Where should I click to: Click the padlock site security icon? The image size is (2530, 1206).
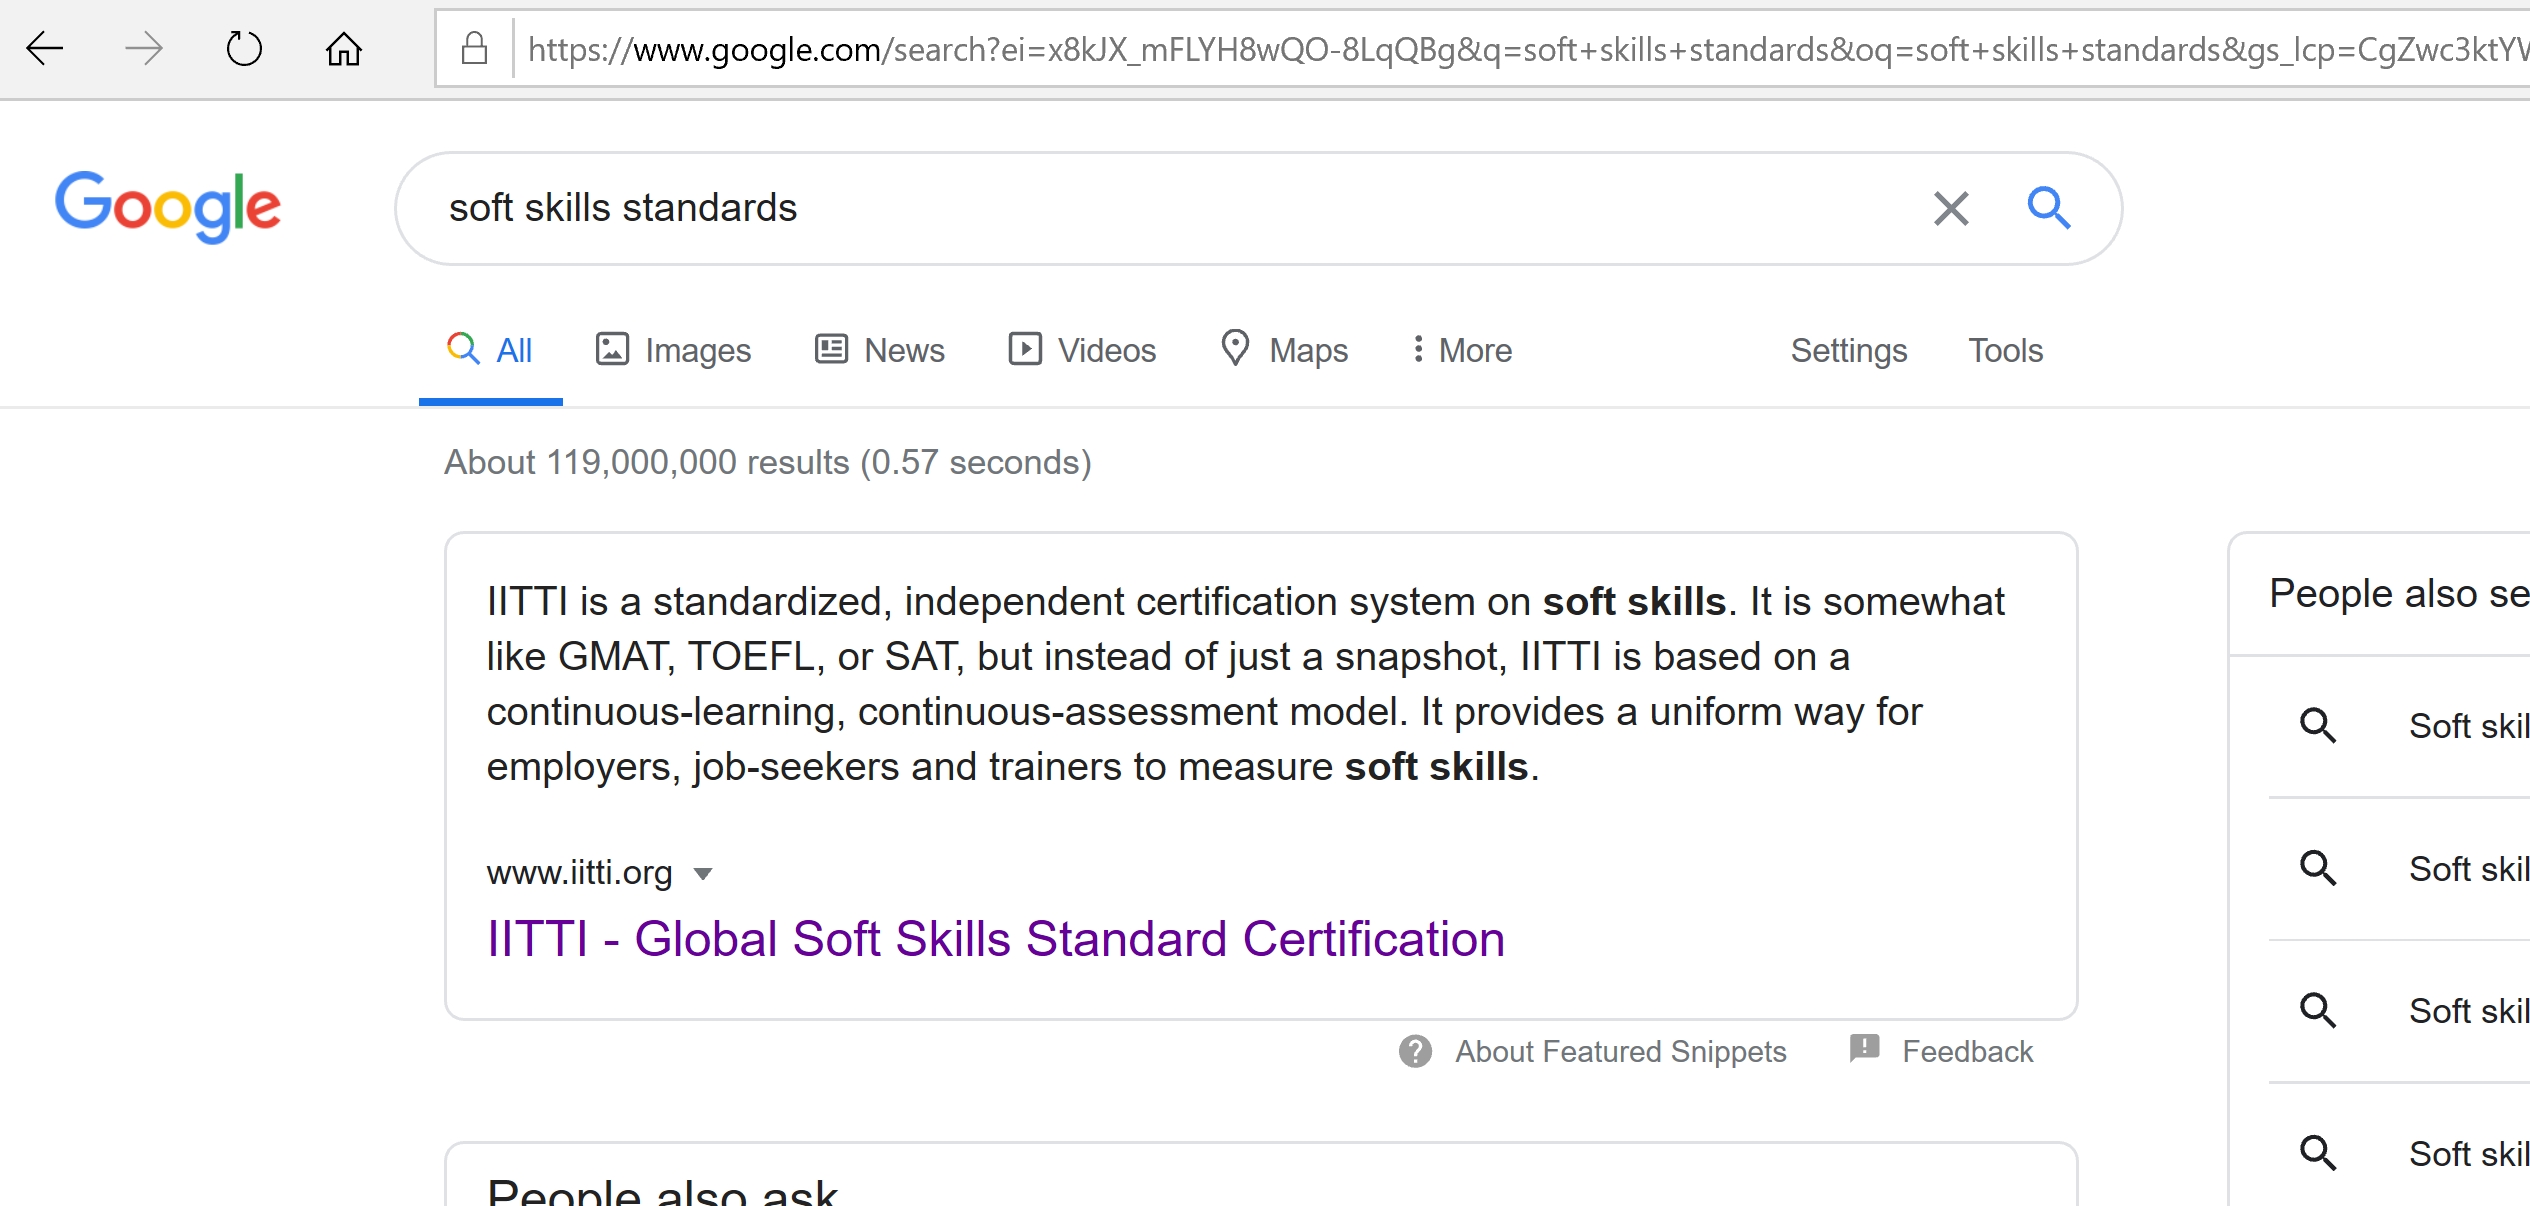[474, 48]
